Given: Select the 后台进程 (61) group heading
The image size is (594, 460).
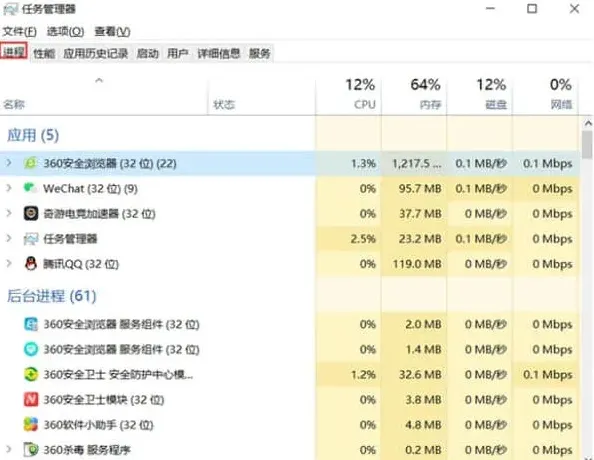Looking at the screenshot, I should click(52, 296).
